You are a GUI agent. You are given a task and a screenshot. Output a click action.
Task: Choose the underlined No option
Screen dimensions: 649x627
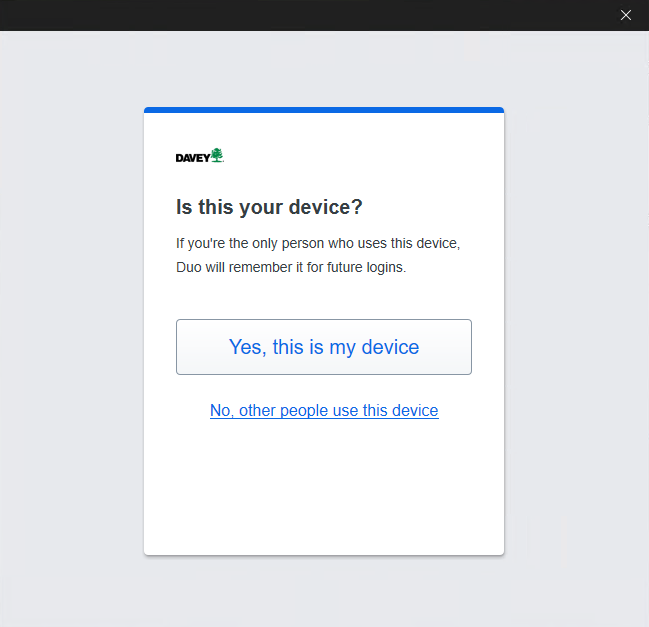point(324,411)
